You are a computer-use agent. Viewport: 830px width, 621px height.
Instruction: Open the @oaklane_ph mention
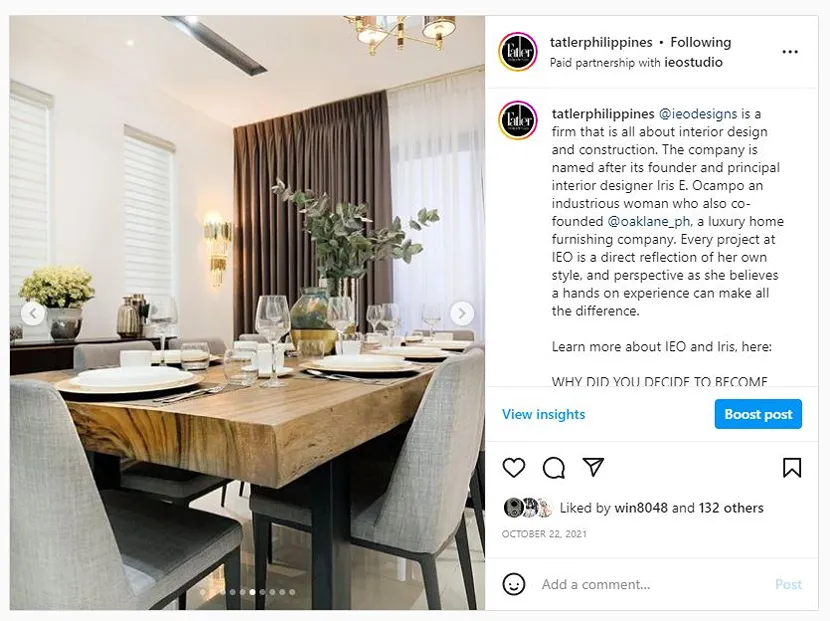coord(649,221)
